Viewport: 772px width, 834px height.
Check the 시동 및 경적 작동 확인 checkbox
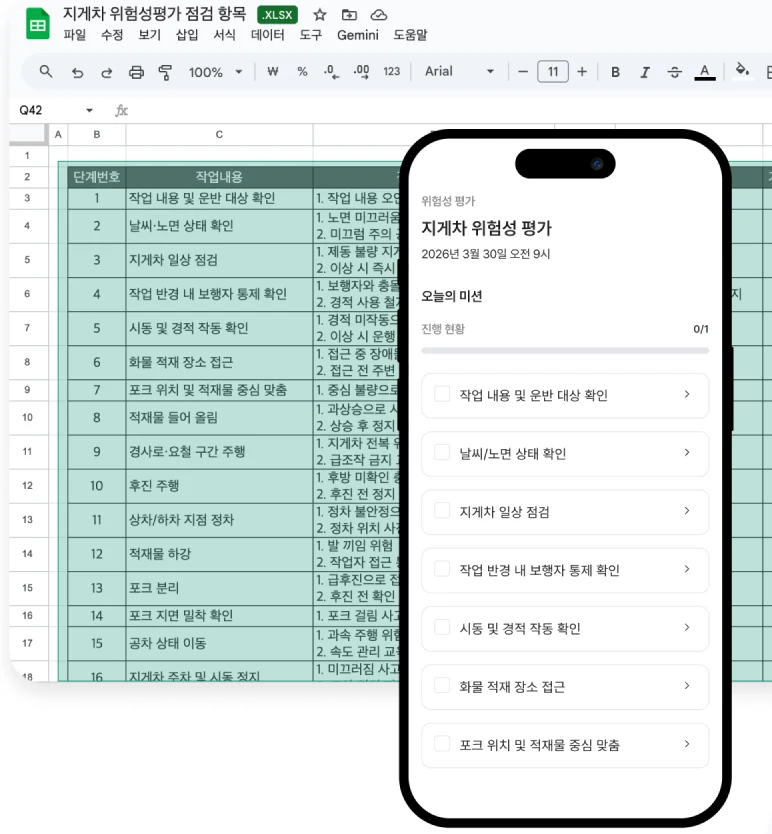[x=442, y=627]
